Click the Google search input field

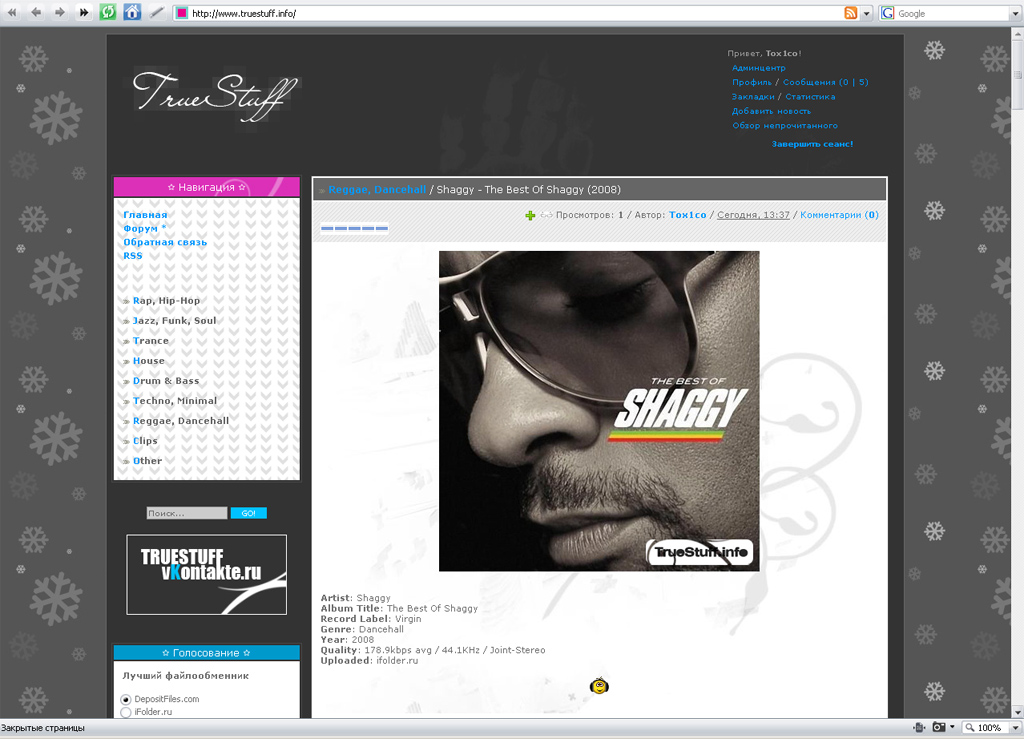point(952,13)
